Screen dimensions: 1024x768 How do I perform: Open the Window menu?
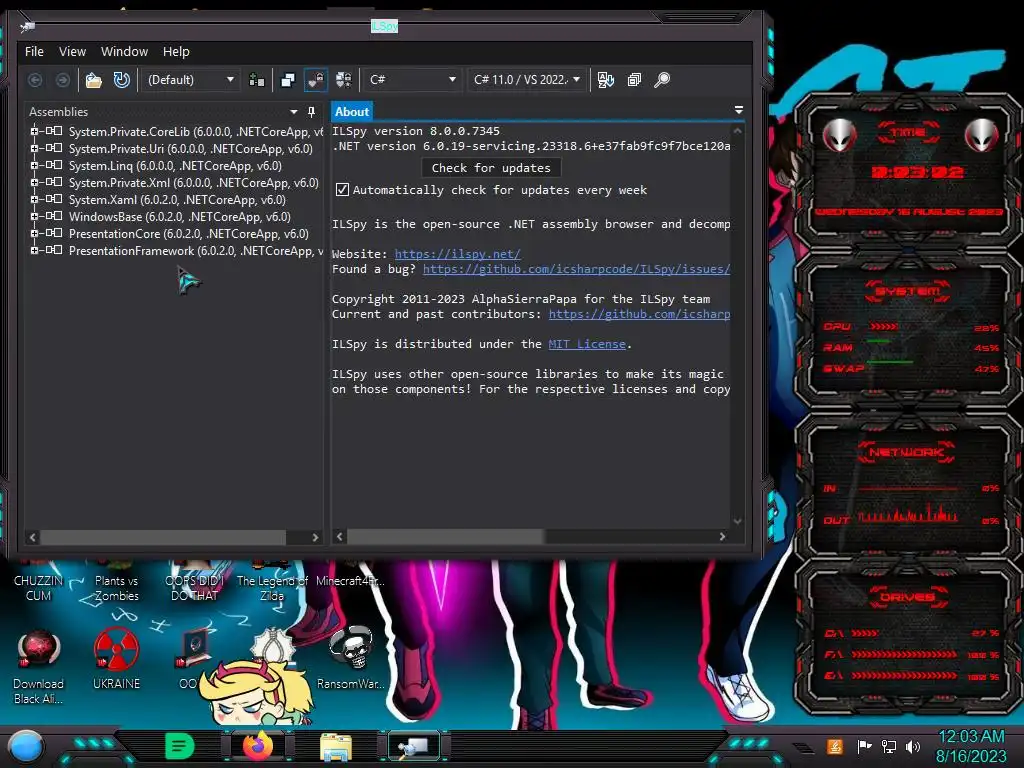[124, 52]
